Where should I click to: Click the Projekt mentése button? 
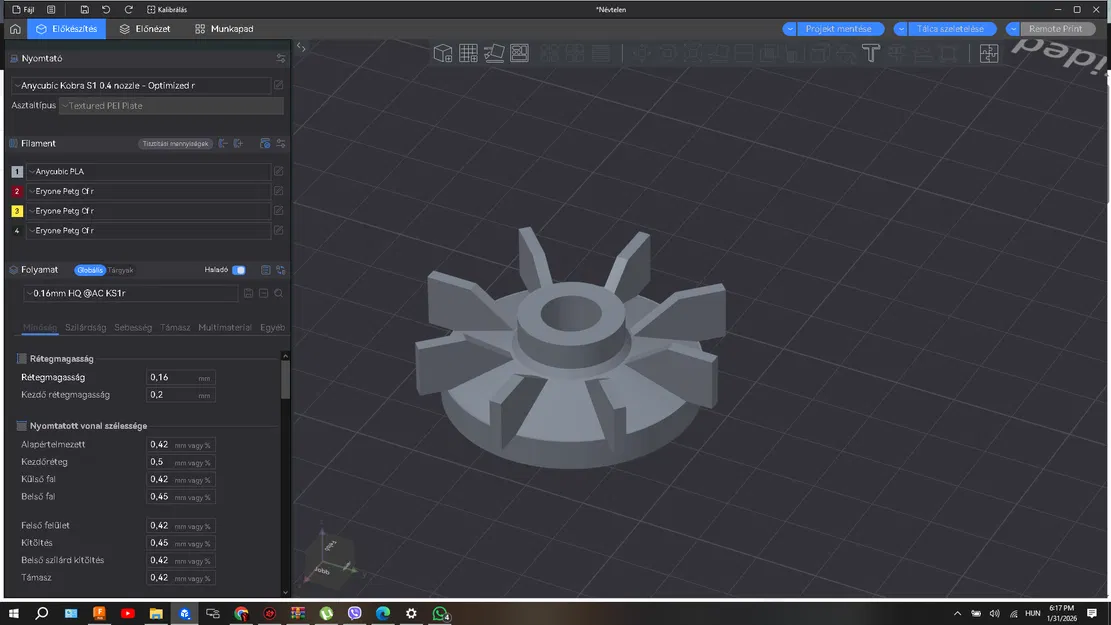[840, 29]
